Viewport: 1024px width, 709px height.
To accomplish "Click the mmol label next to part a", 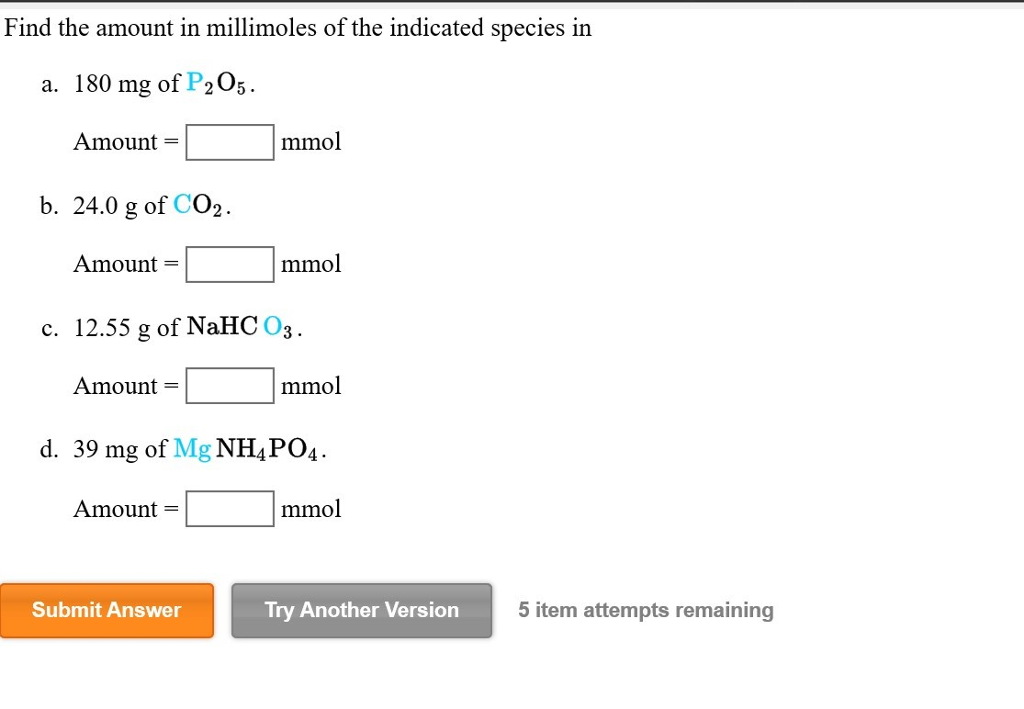I will coord(311,141).
